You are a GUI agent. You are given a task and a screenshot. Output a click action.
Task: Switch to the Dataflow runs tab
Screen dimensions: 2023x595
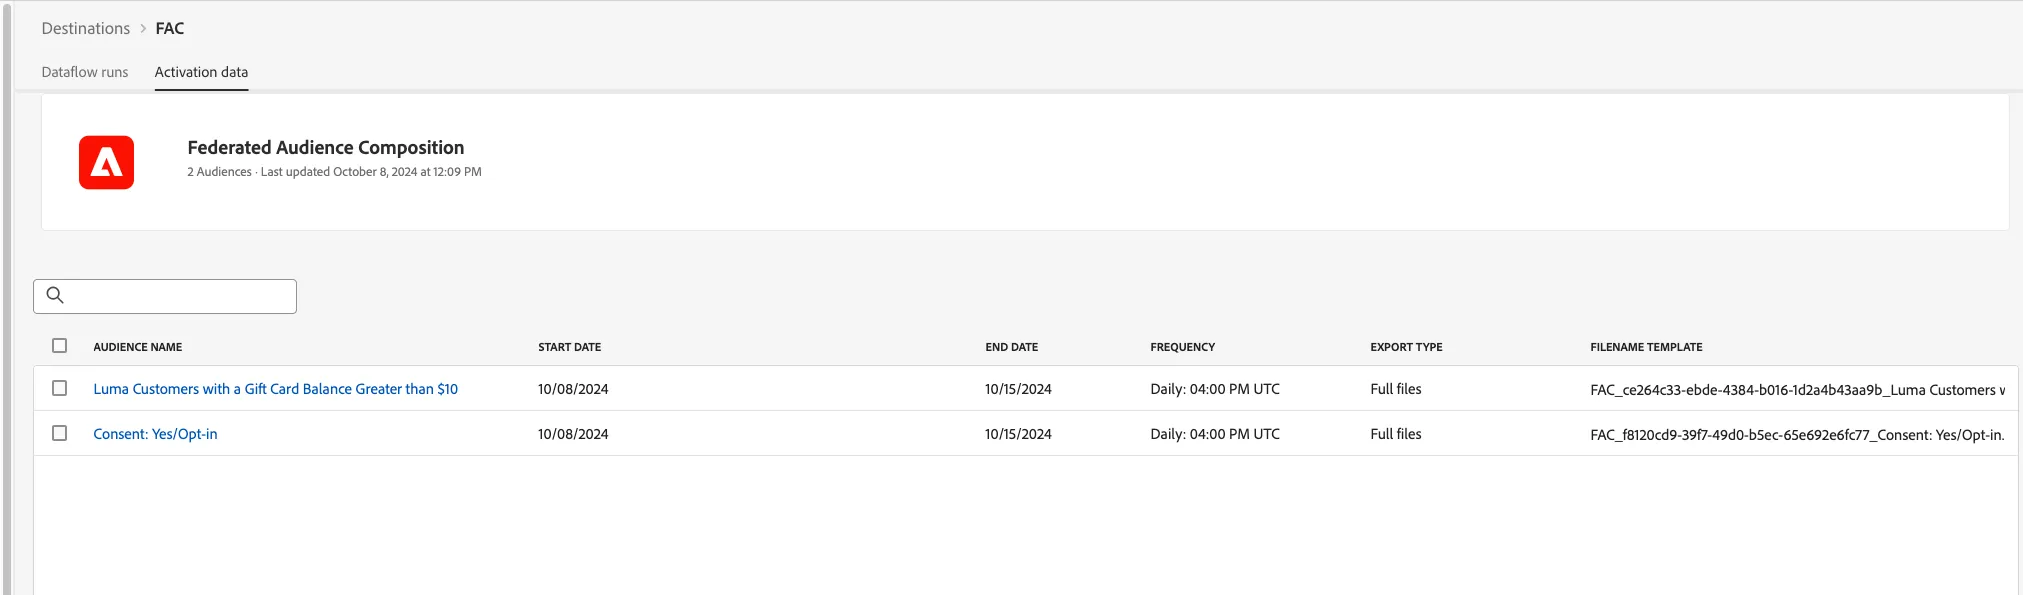pos(85,72)
